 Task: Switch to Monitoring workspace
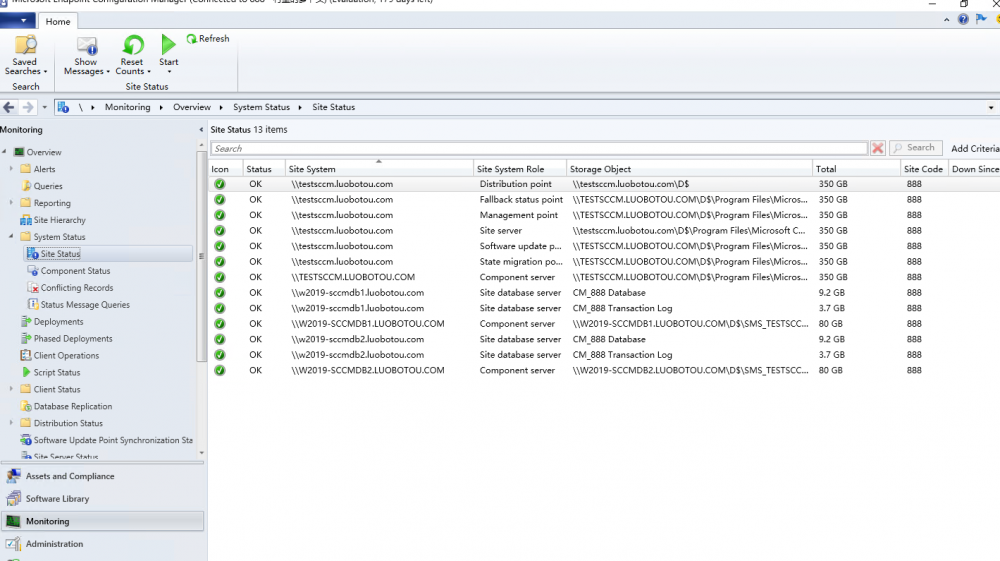coord(102,521)
